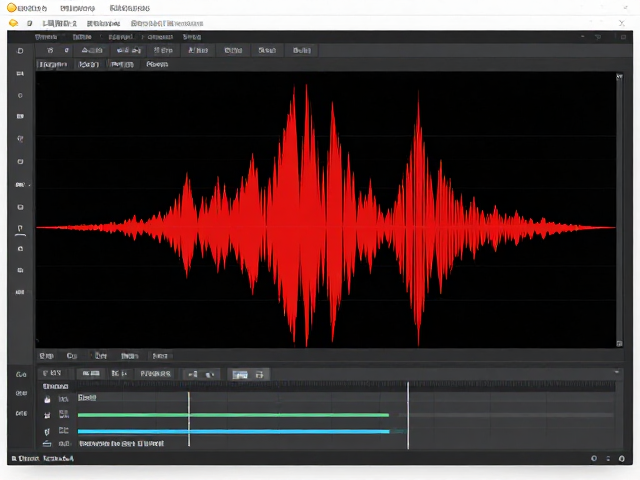Screen dimensions: 640x480
Task: Open the first menu in the dark menu bar
Action: point(46,37)
